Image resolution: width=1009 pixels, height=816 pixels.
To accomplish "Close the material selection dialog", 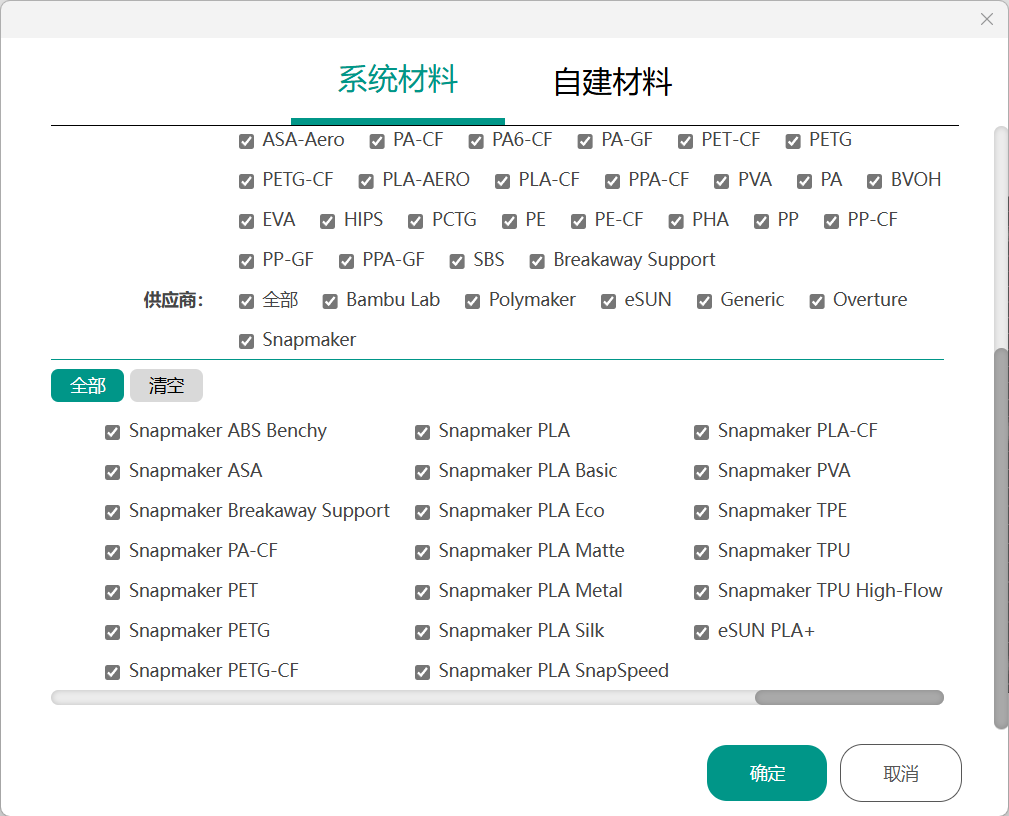I will point(986,19).
